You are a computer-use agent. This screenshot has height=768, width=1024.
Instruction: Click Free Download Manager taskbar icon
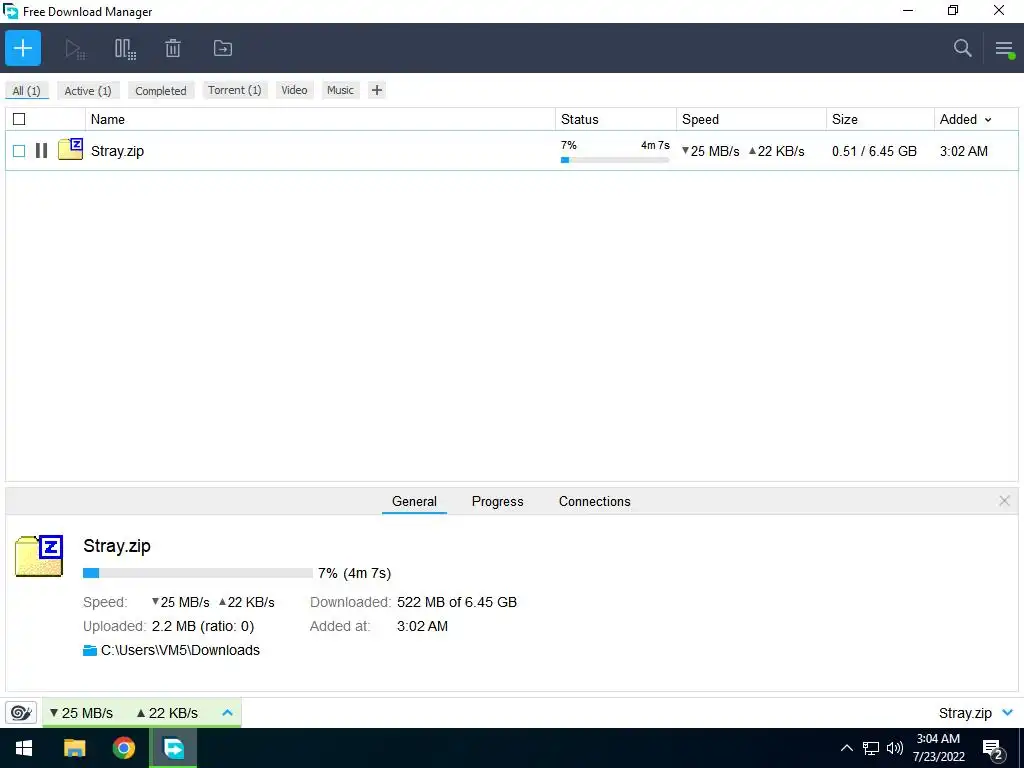tap(174, 748)
